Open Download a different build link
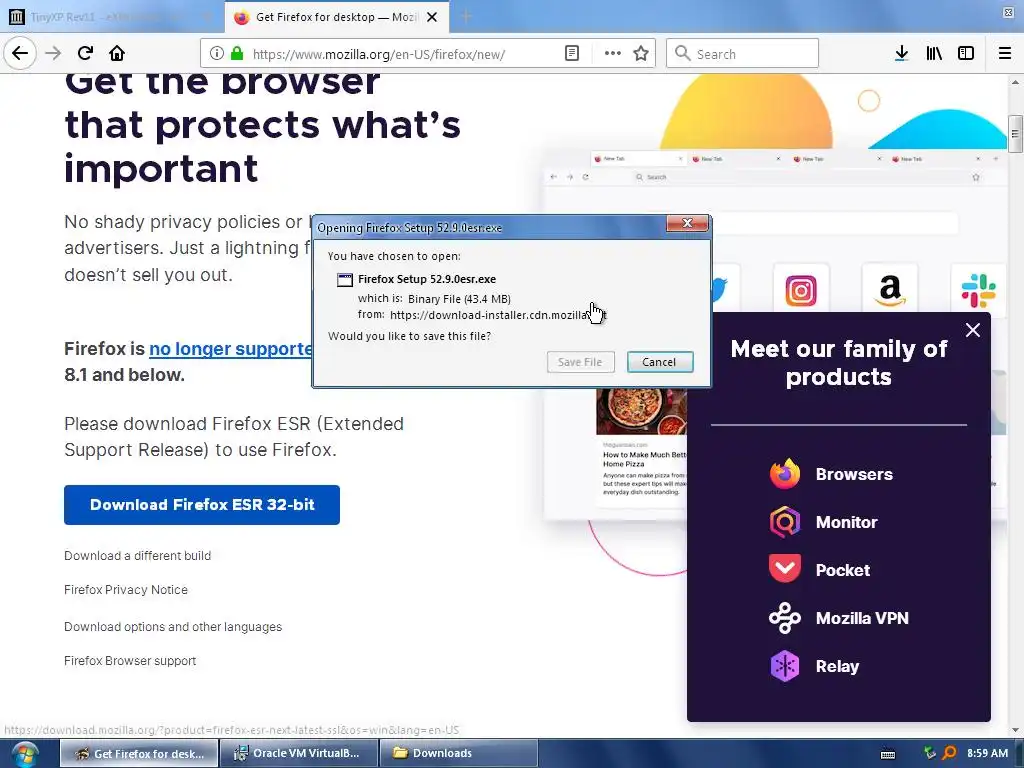This screenshot has height=768, width=1024. 137,556
